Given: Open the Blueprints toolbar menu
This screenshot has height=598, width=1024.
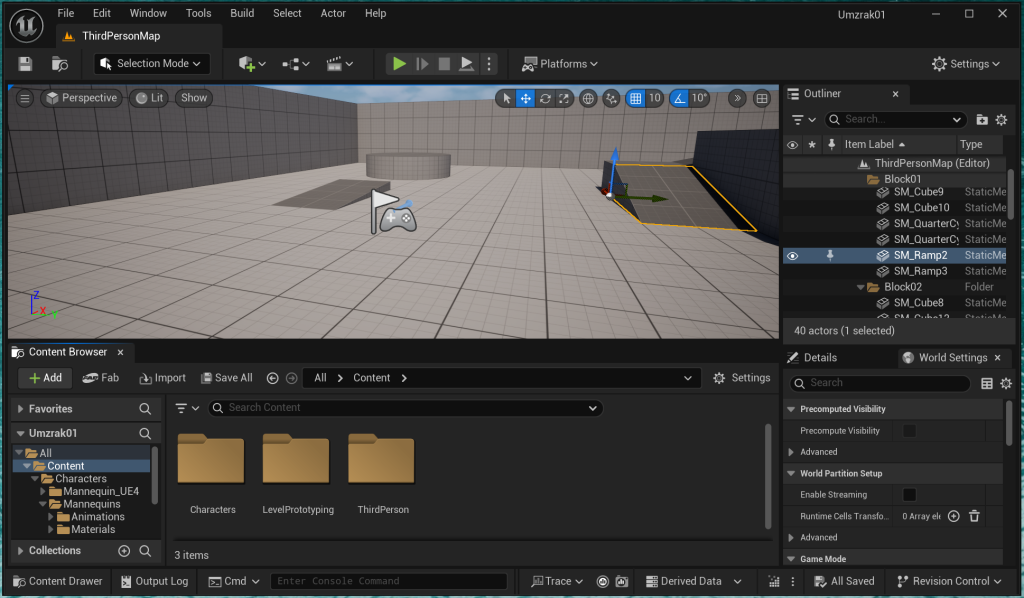Looking at the screenshot, I should (295, 63).
